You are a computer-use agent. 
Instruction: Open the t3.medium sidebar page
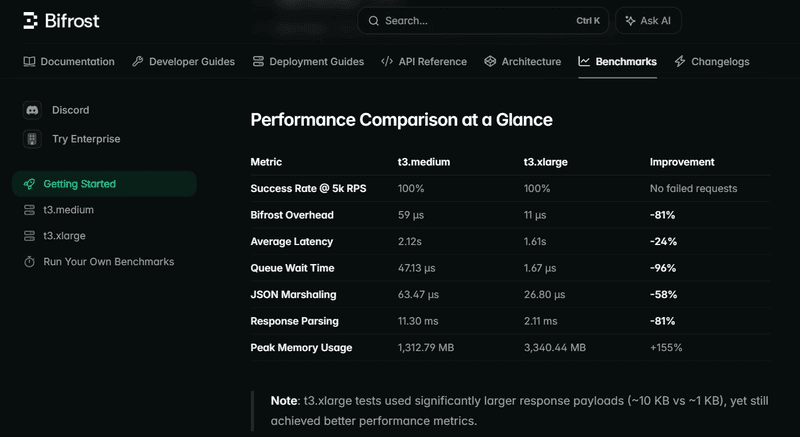coord(68,210)
